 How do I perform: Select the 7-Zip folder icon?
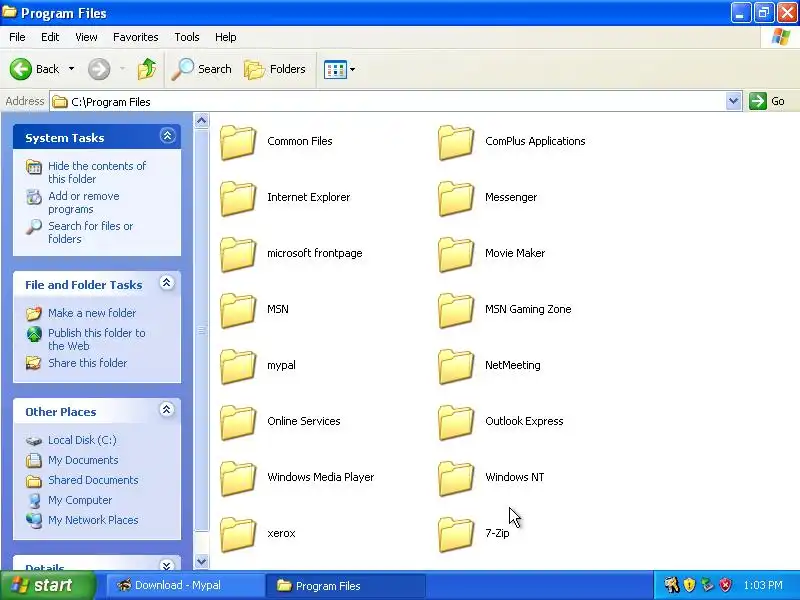[456, 535]
